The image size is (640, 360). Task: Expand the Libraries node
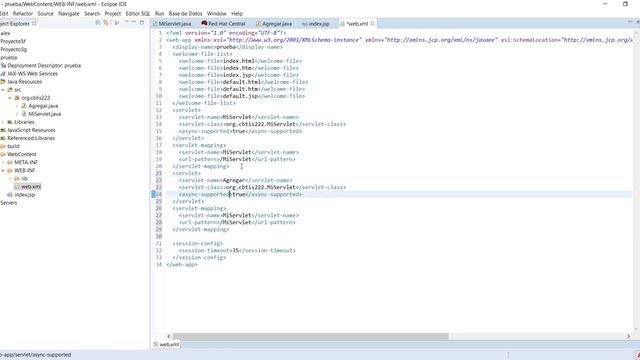[3, 122]
